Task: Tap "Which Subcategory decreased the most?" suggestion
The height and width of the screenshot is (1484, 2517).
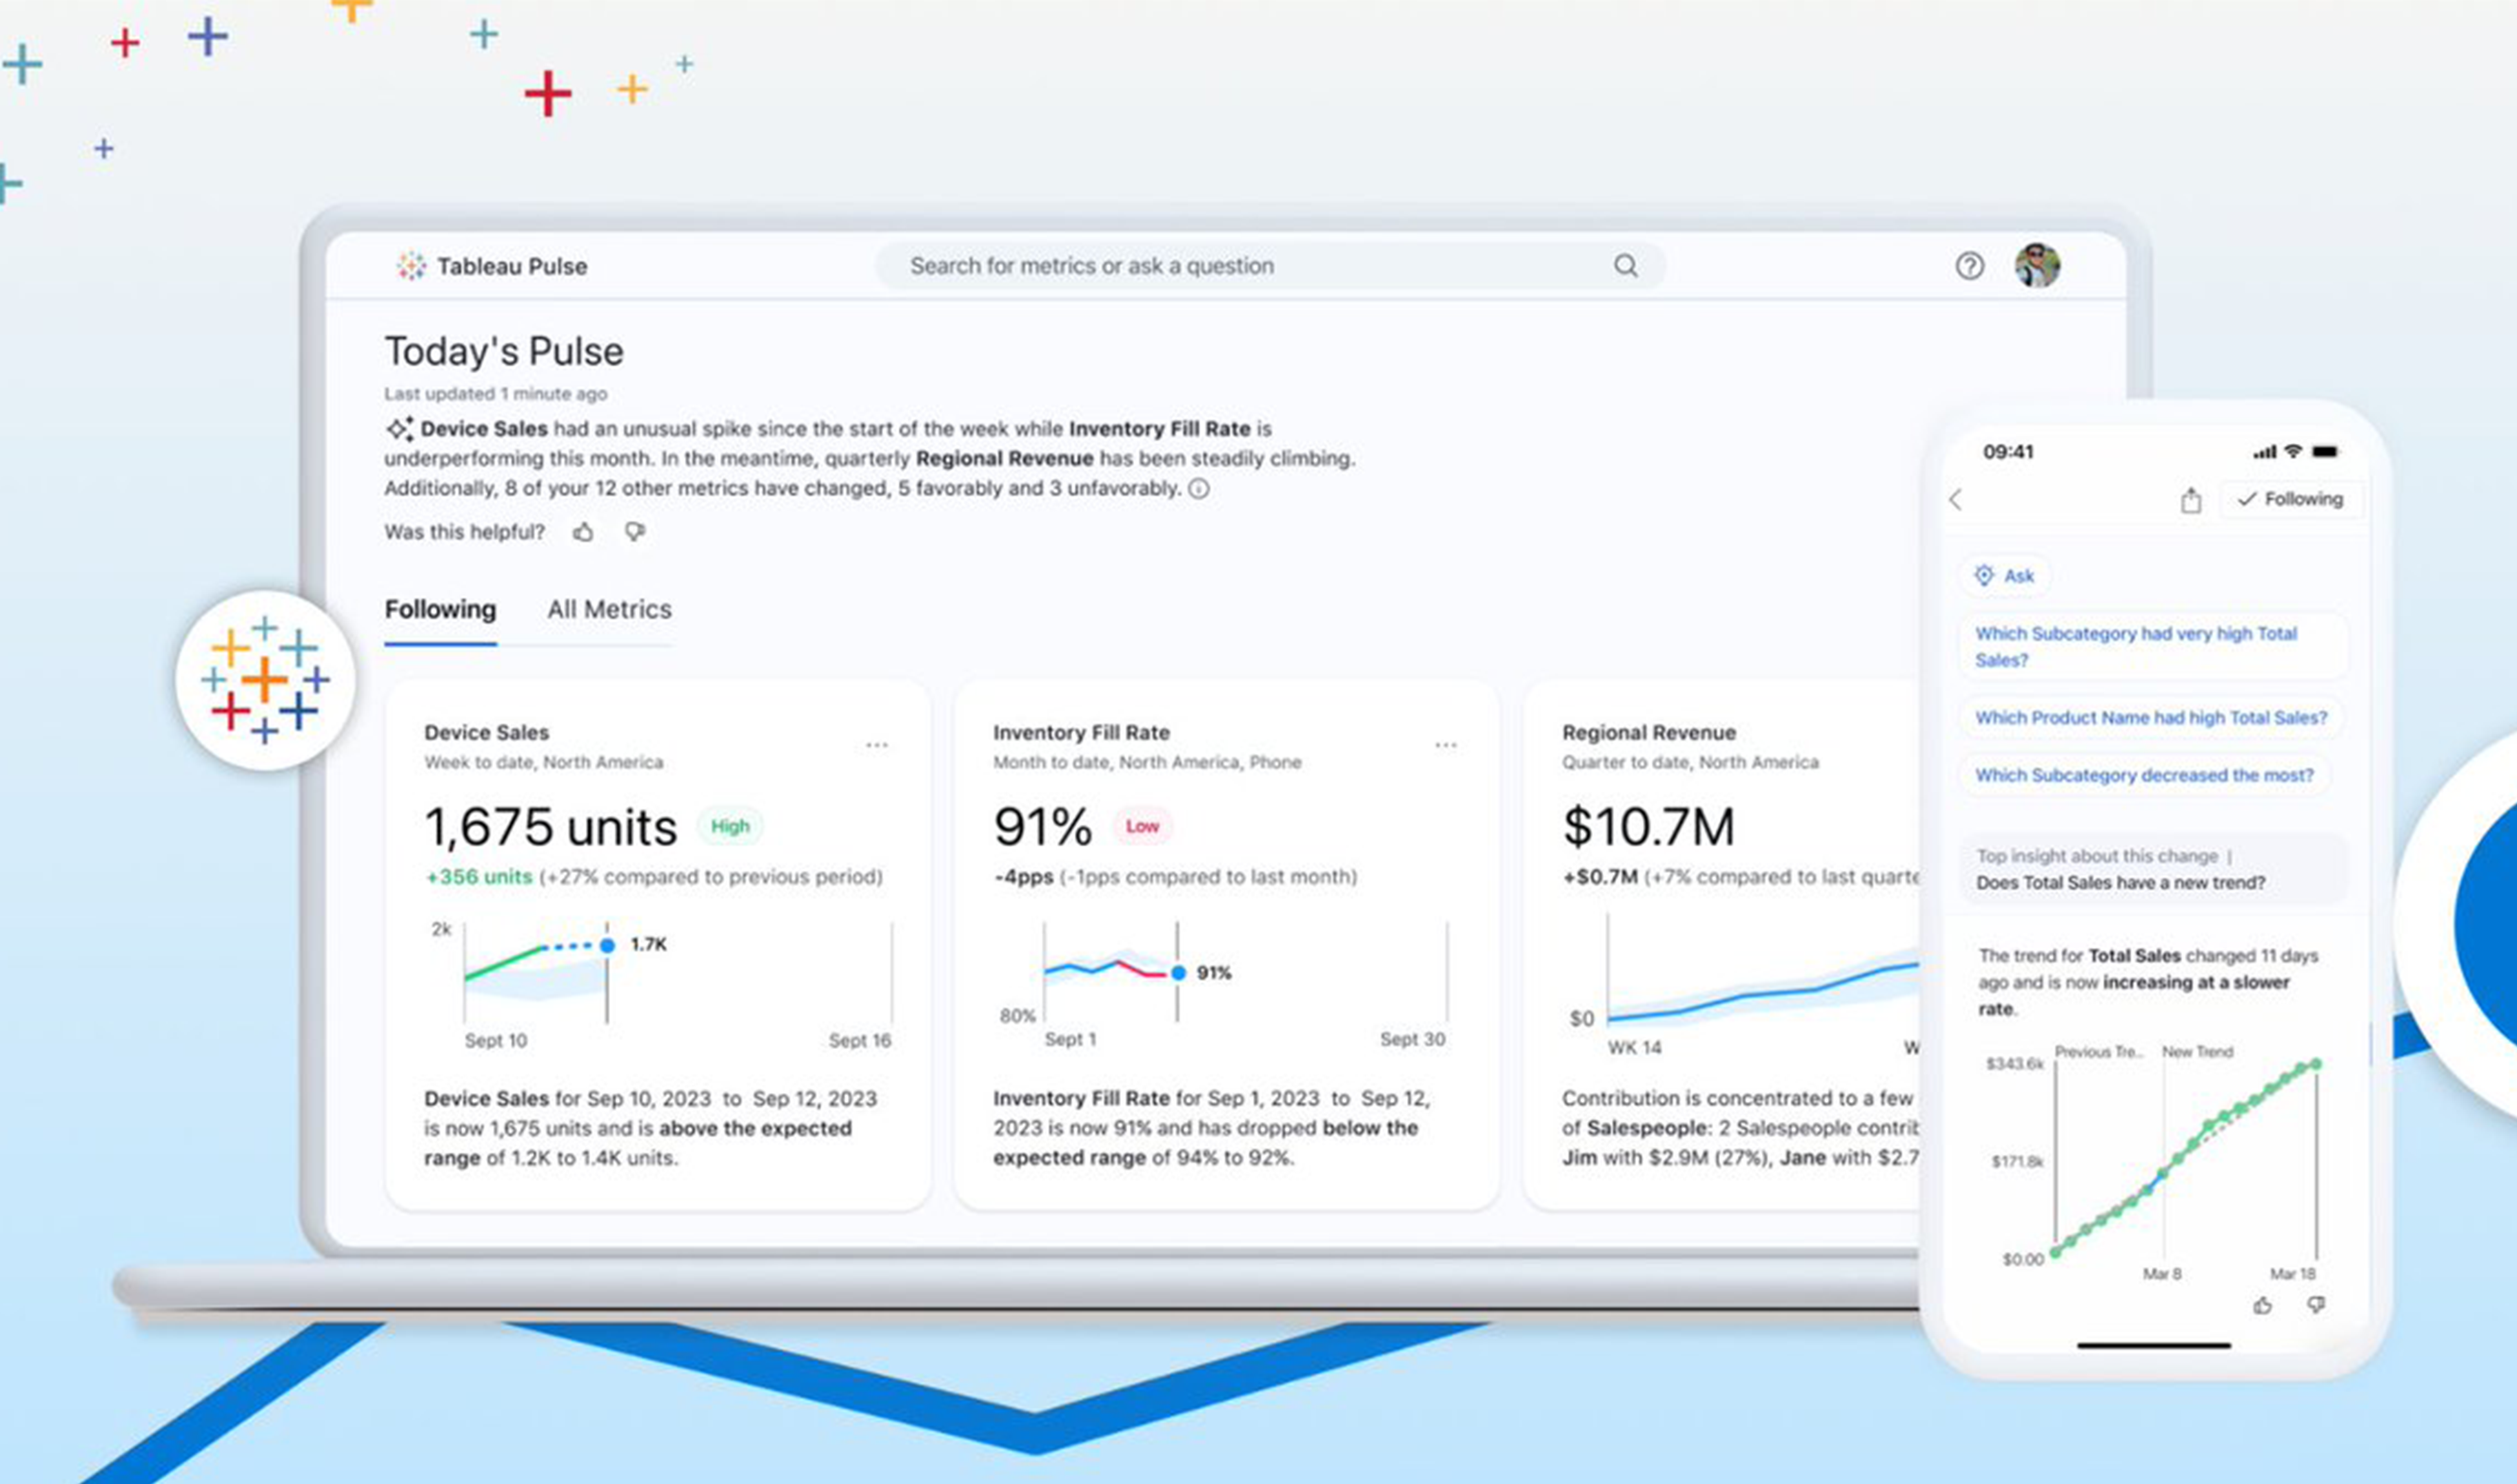Action: (x=2143, y=776)
